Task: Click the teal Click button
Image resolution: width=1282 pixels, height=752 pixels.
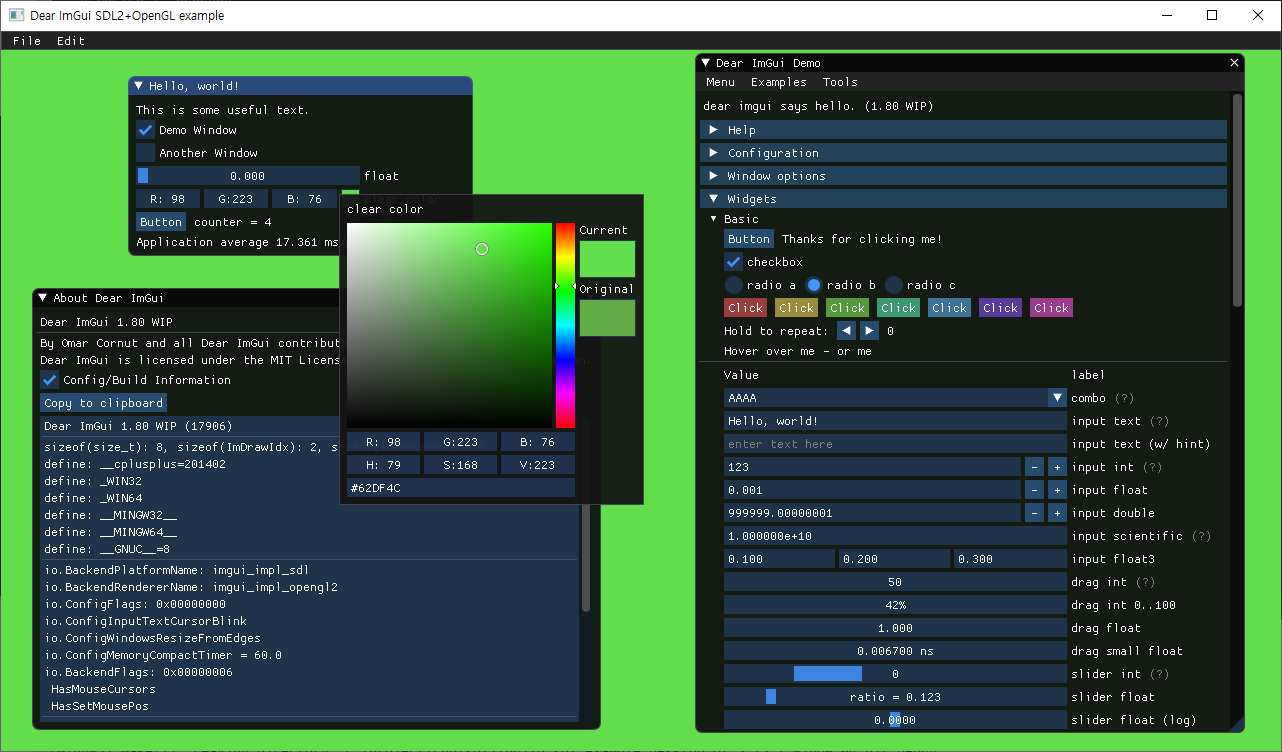Action: point(899,308)
